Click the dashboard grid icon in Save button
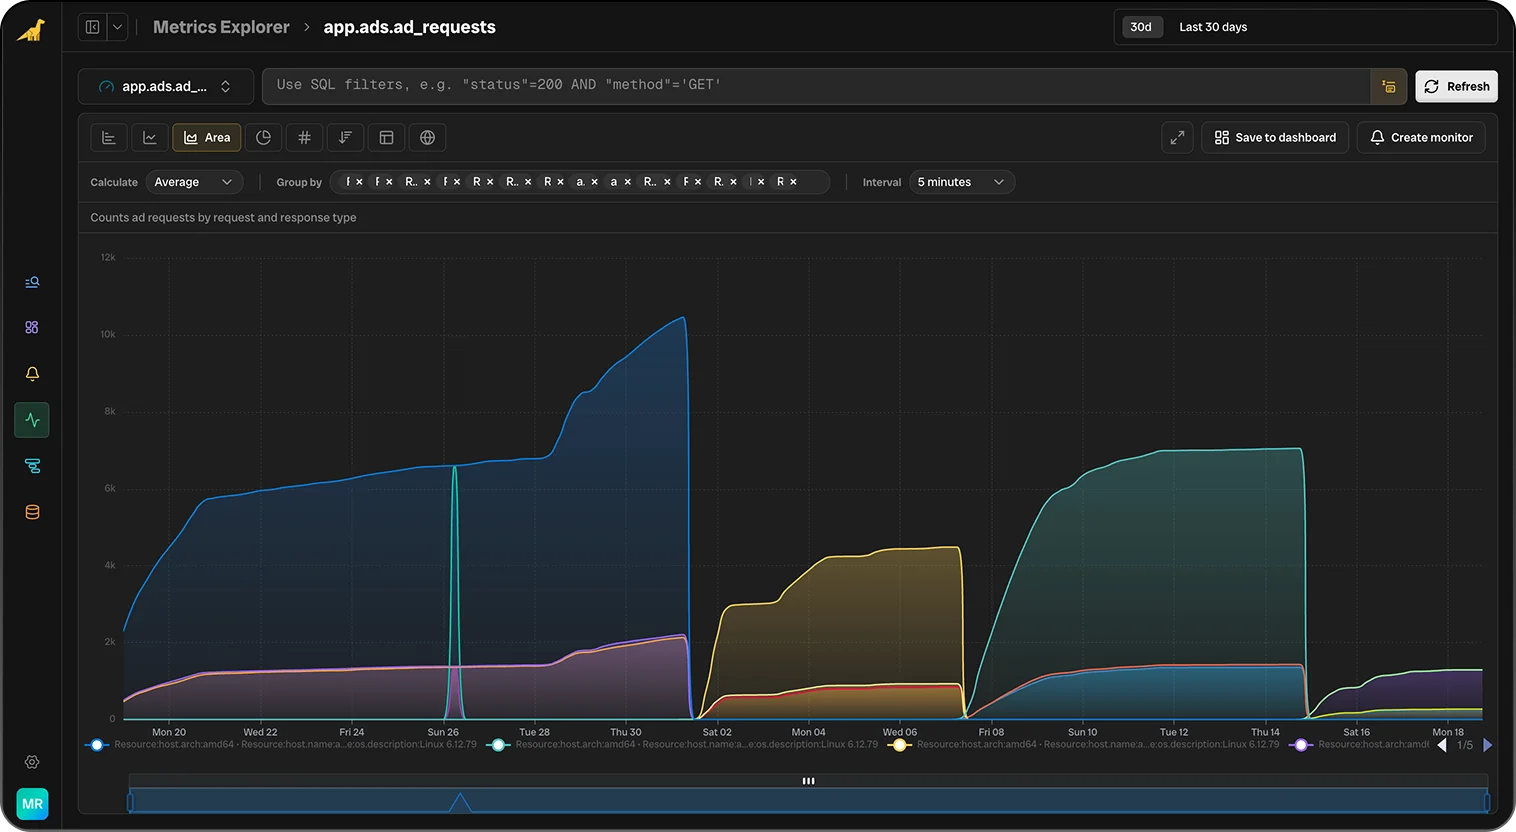The width and height of the screenshot is (1516, 832). coord(1221,138)
